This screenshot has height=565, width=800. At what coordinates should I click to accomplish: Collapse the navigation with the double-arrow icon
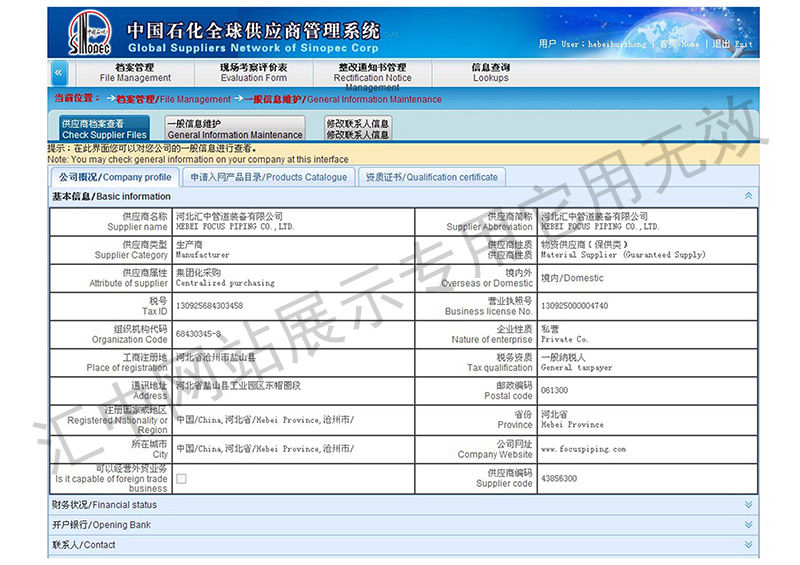click(x=59, y=72)
